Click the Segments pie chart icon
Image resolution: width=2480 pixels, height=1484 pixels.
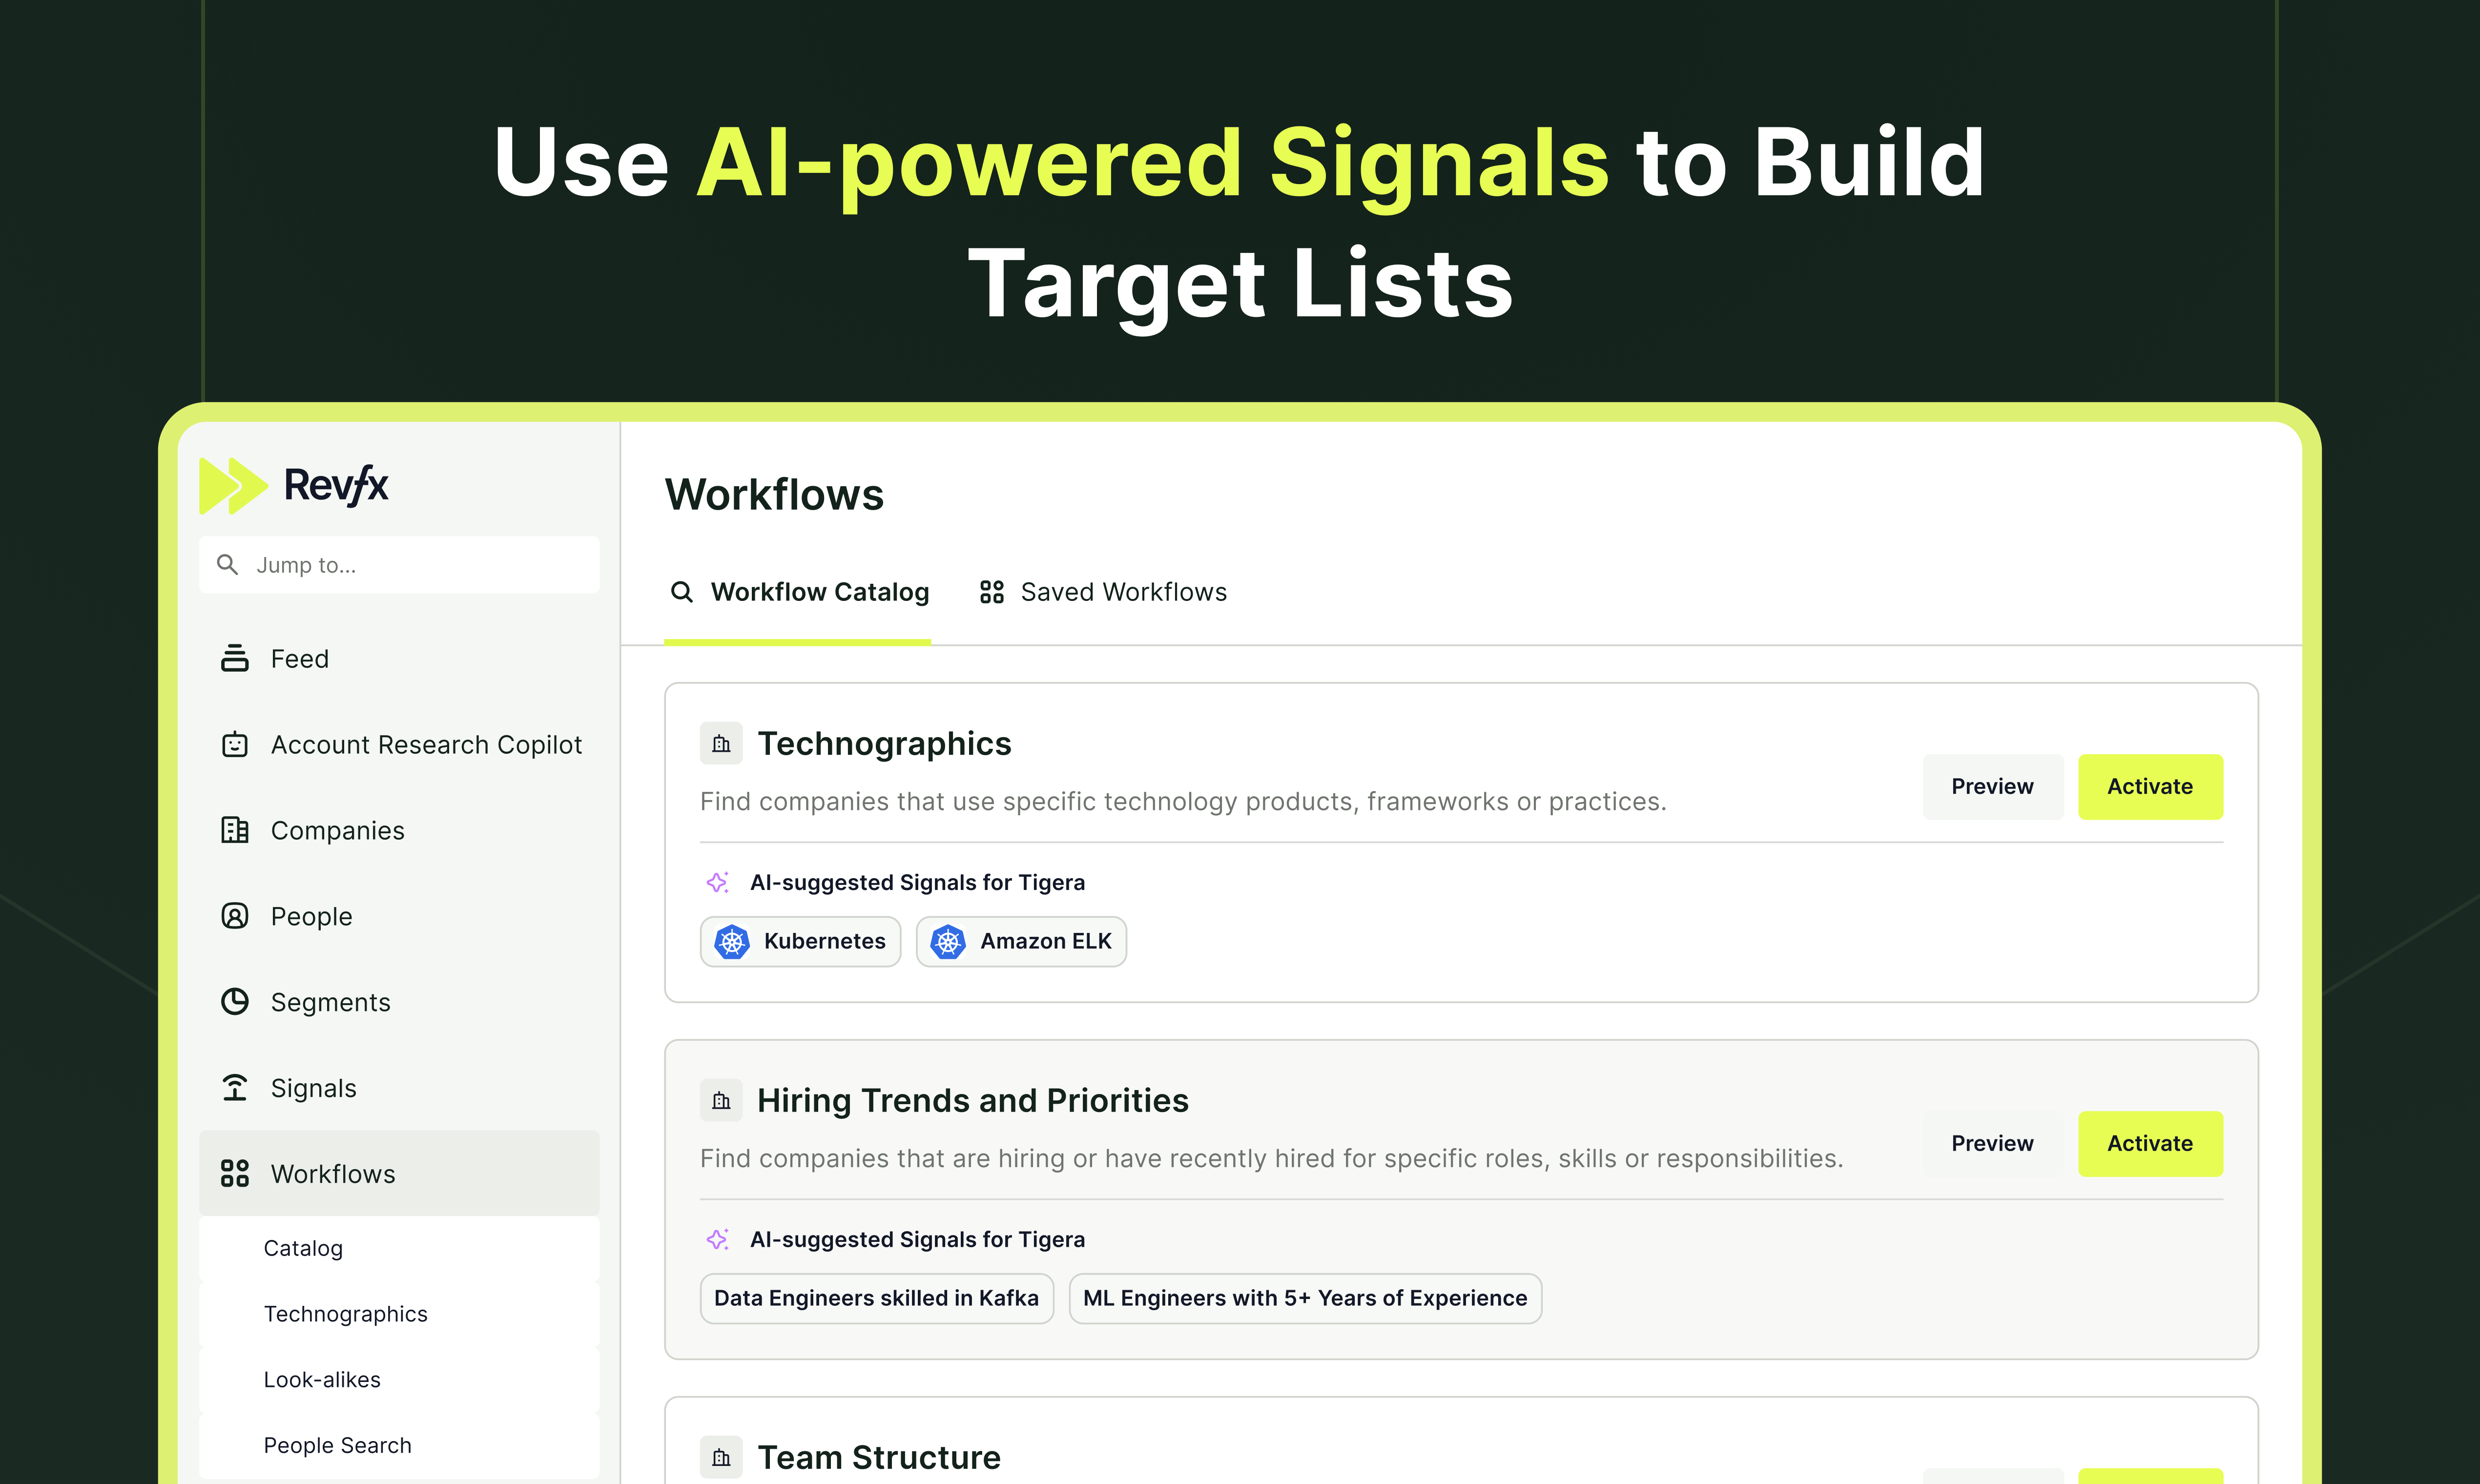[235, 1002]
